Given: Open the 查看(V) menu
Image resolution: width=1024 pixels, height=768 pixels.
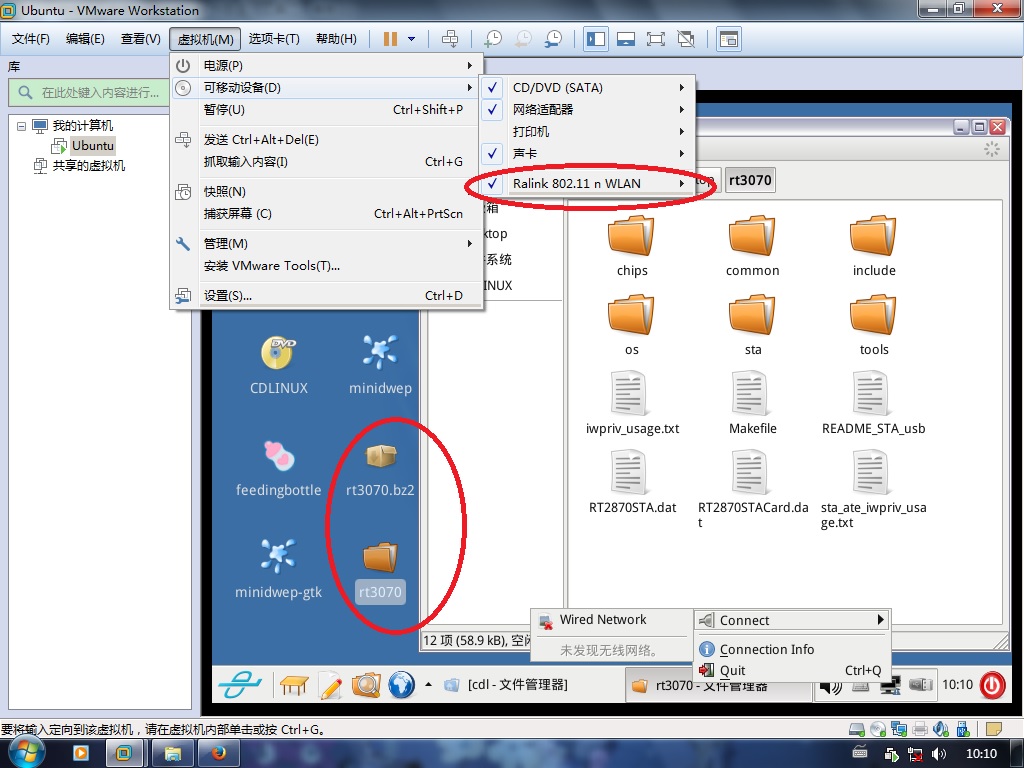Looking at the screenshot, I should [140, 39].
